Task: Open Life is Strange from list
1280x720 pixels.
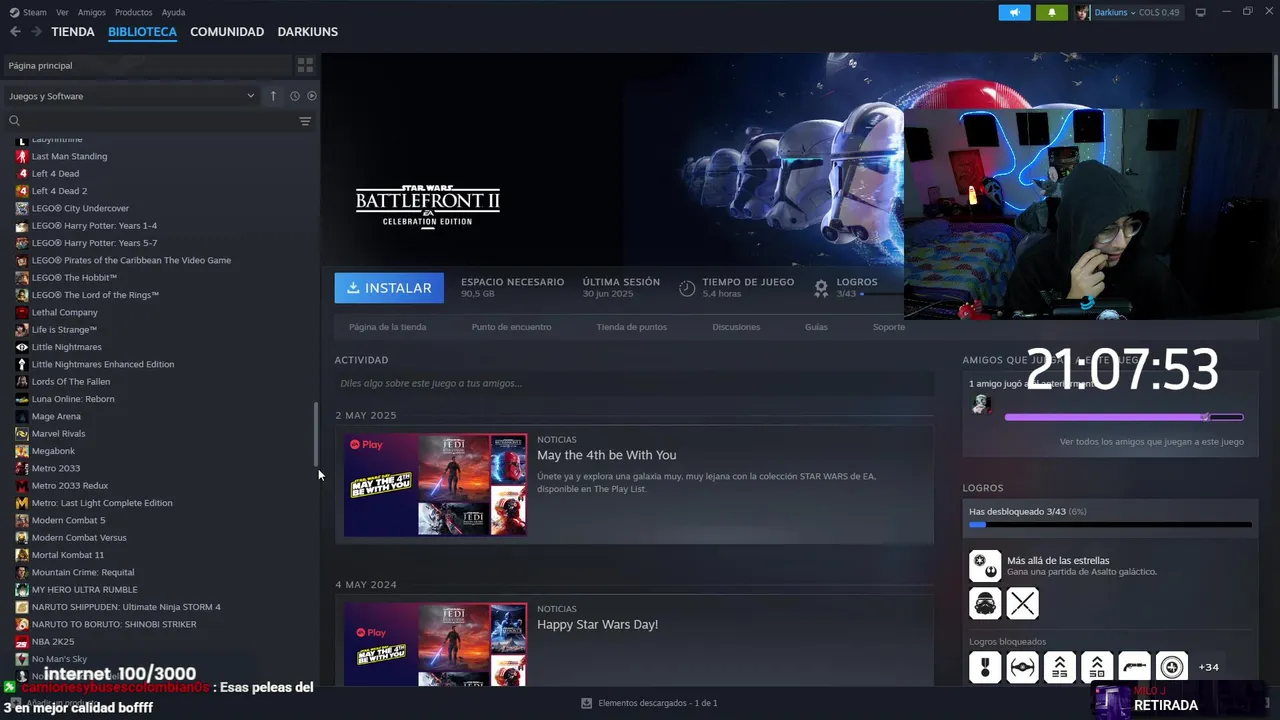Action: [64, 329]
